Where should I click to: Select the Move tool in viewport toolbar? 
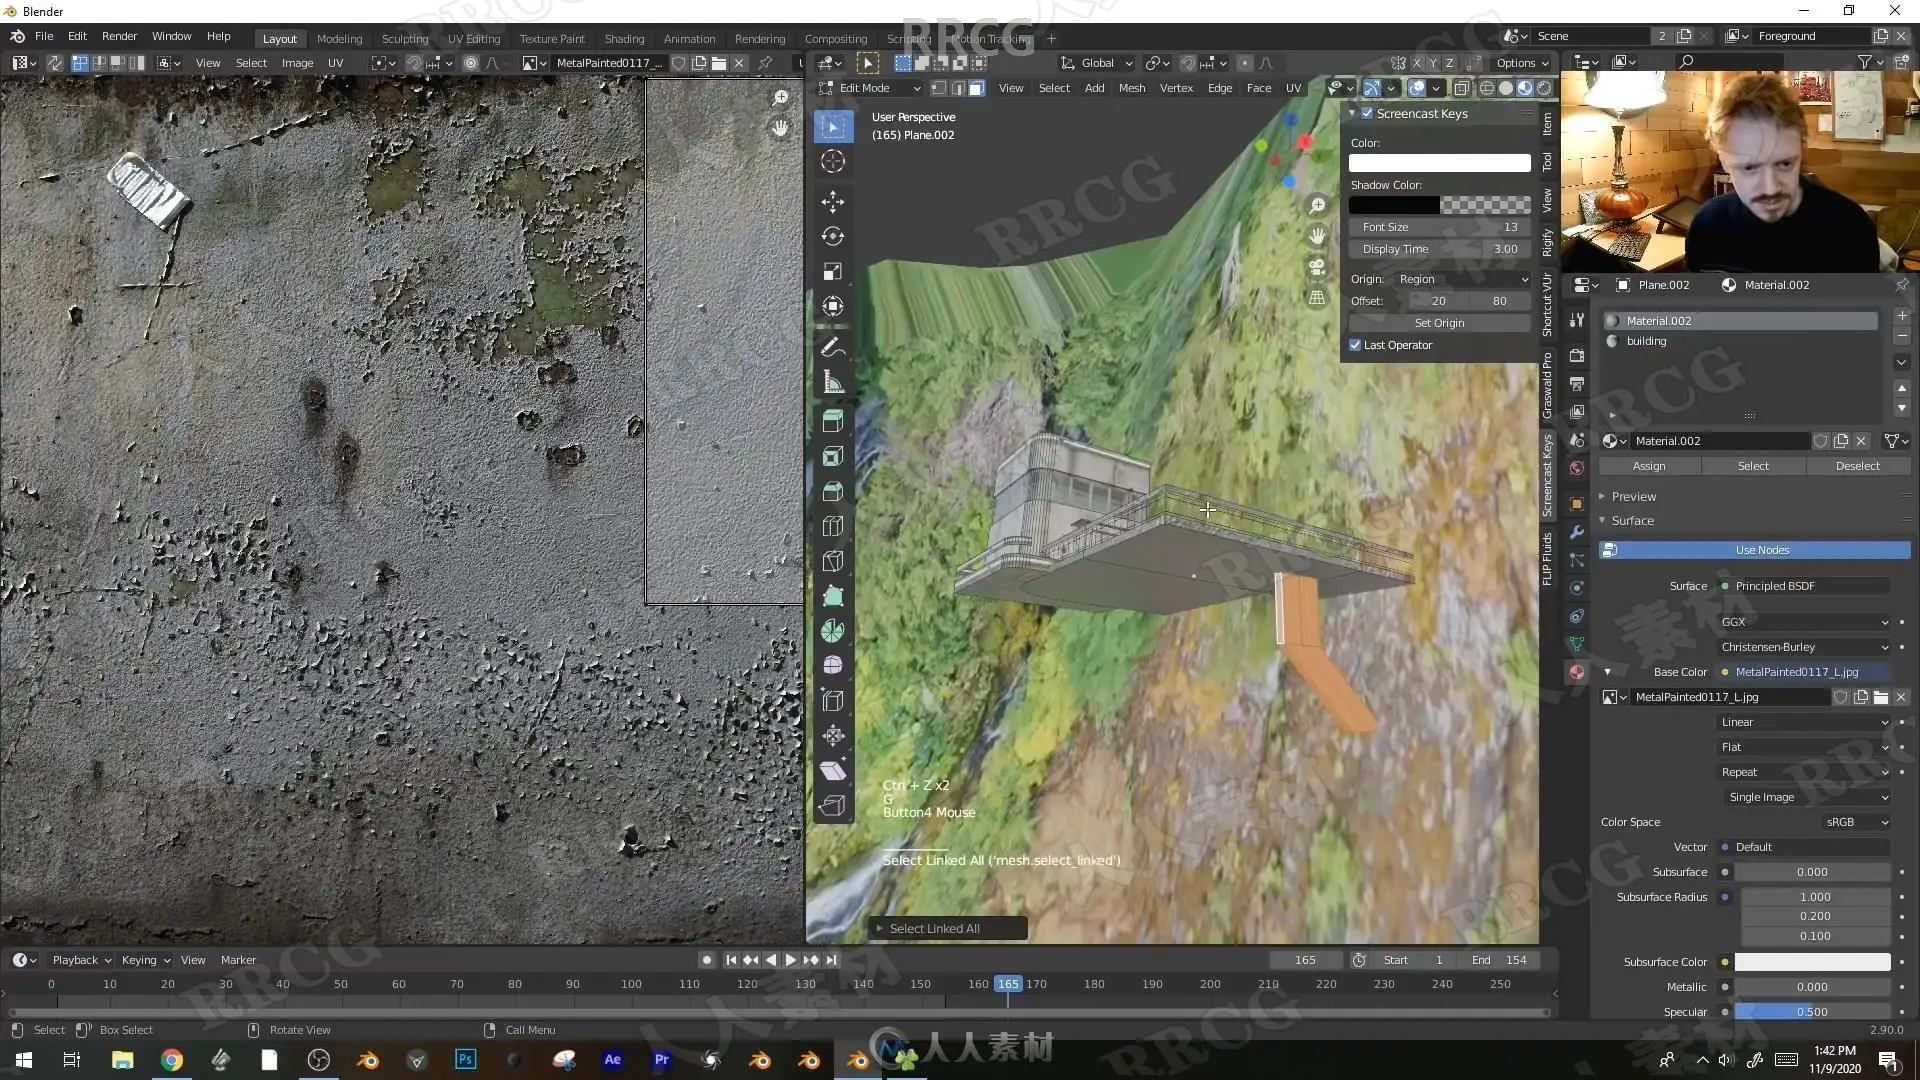click(x=832, y=201)
